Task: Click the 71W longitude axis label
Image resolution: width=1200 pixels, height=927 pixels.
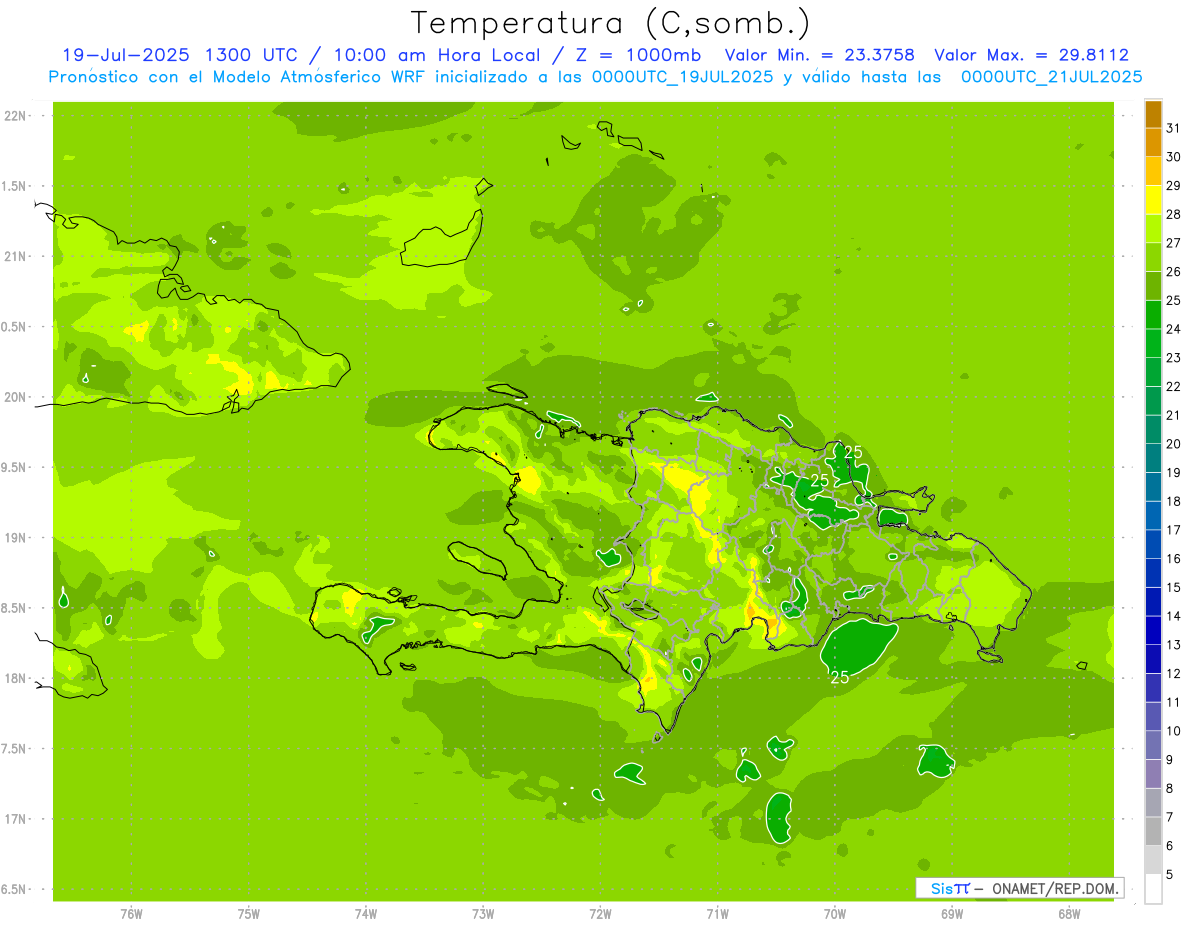Action: coord(717,914)
